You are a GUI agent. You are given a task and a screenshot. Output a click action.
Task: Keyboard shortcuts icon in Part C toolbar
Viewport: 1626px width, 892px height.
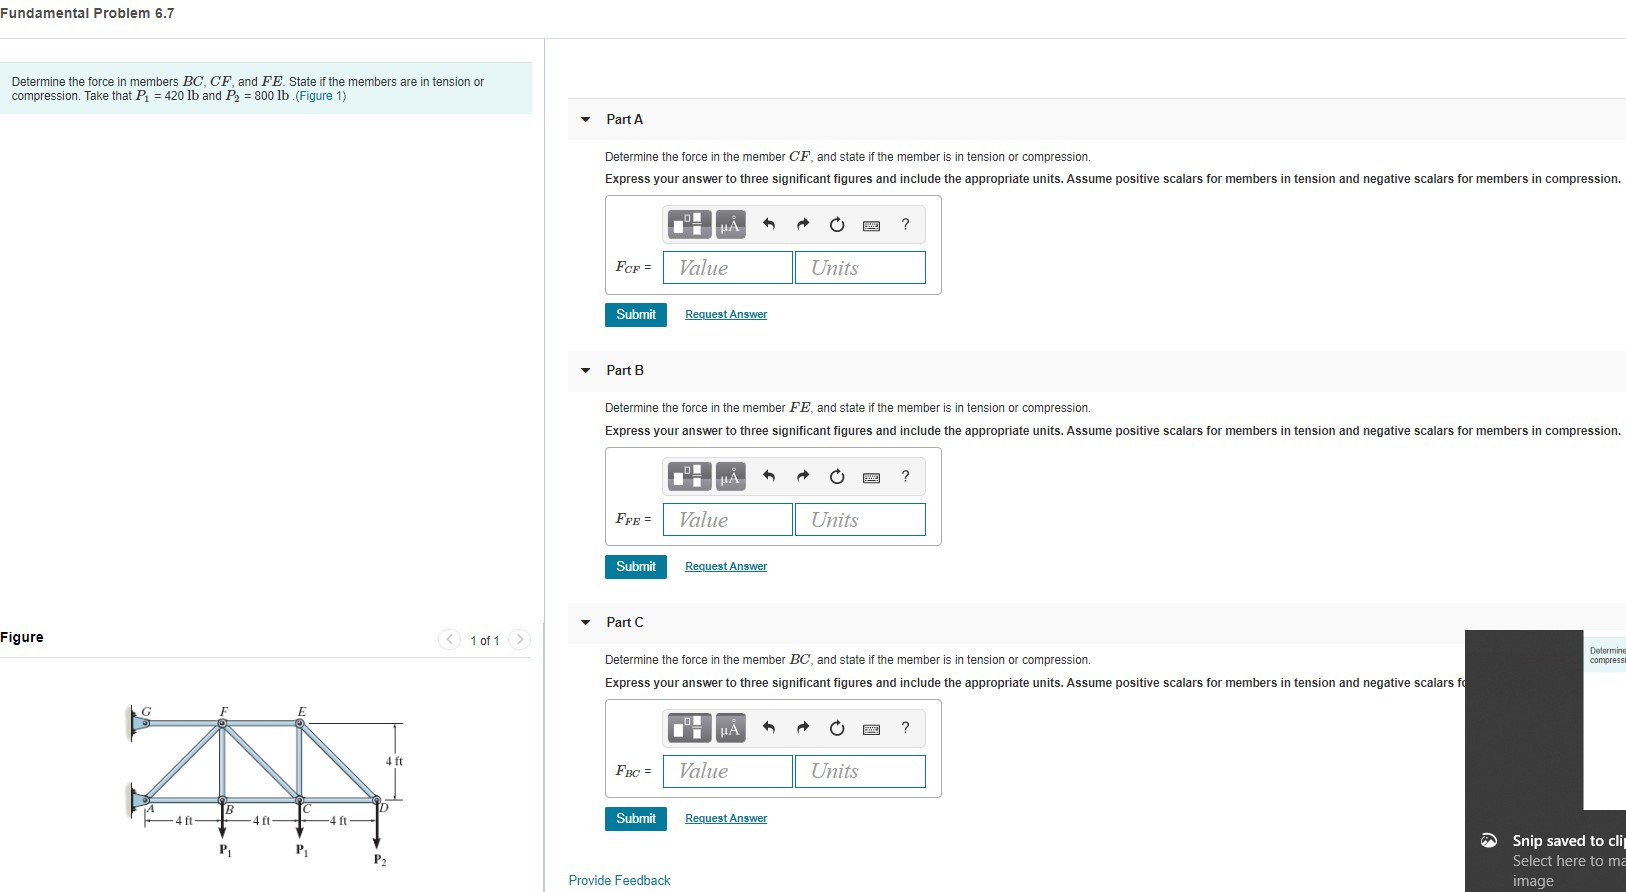pyautogui.click(x=871, y=729)
